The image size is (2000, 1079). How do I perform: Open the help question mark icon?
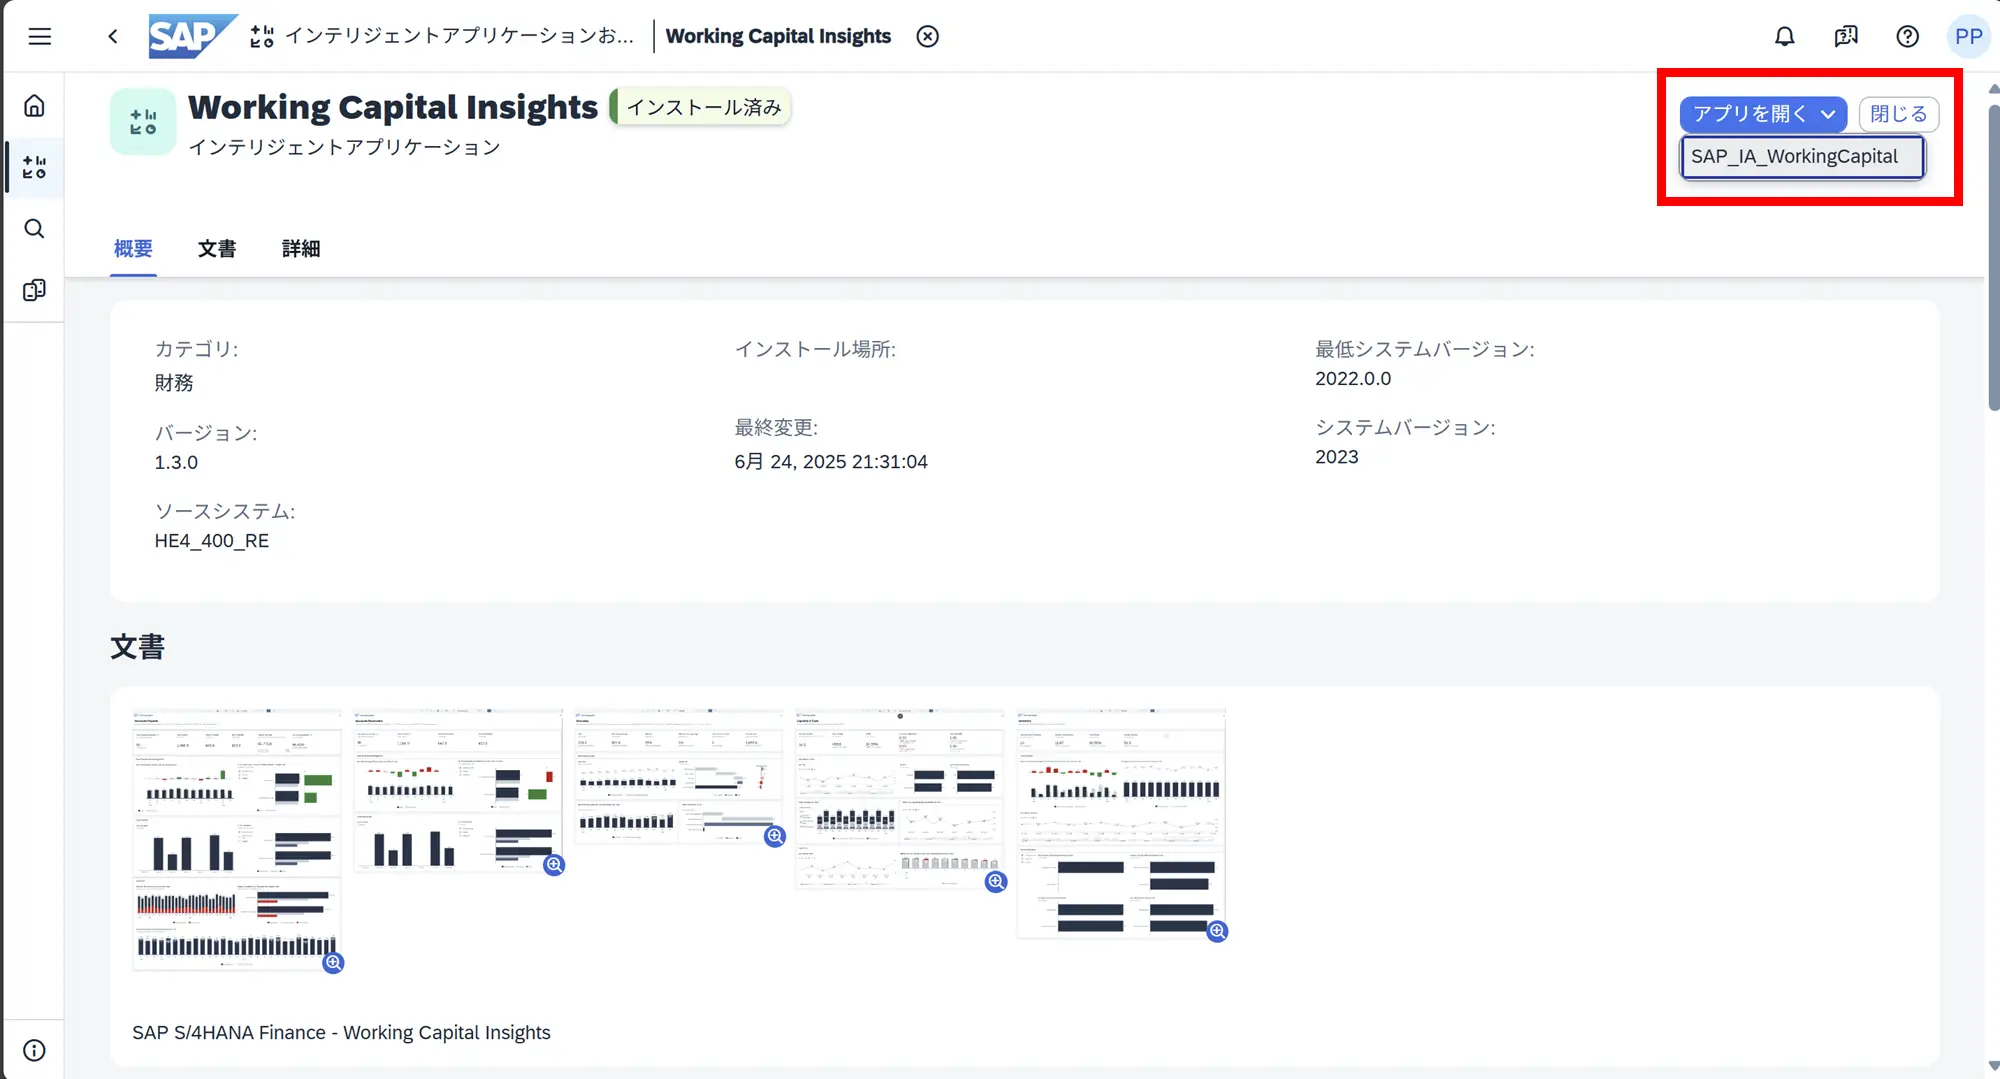(x=1907, y=37)
